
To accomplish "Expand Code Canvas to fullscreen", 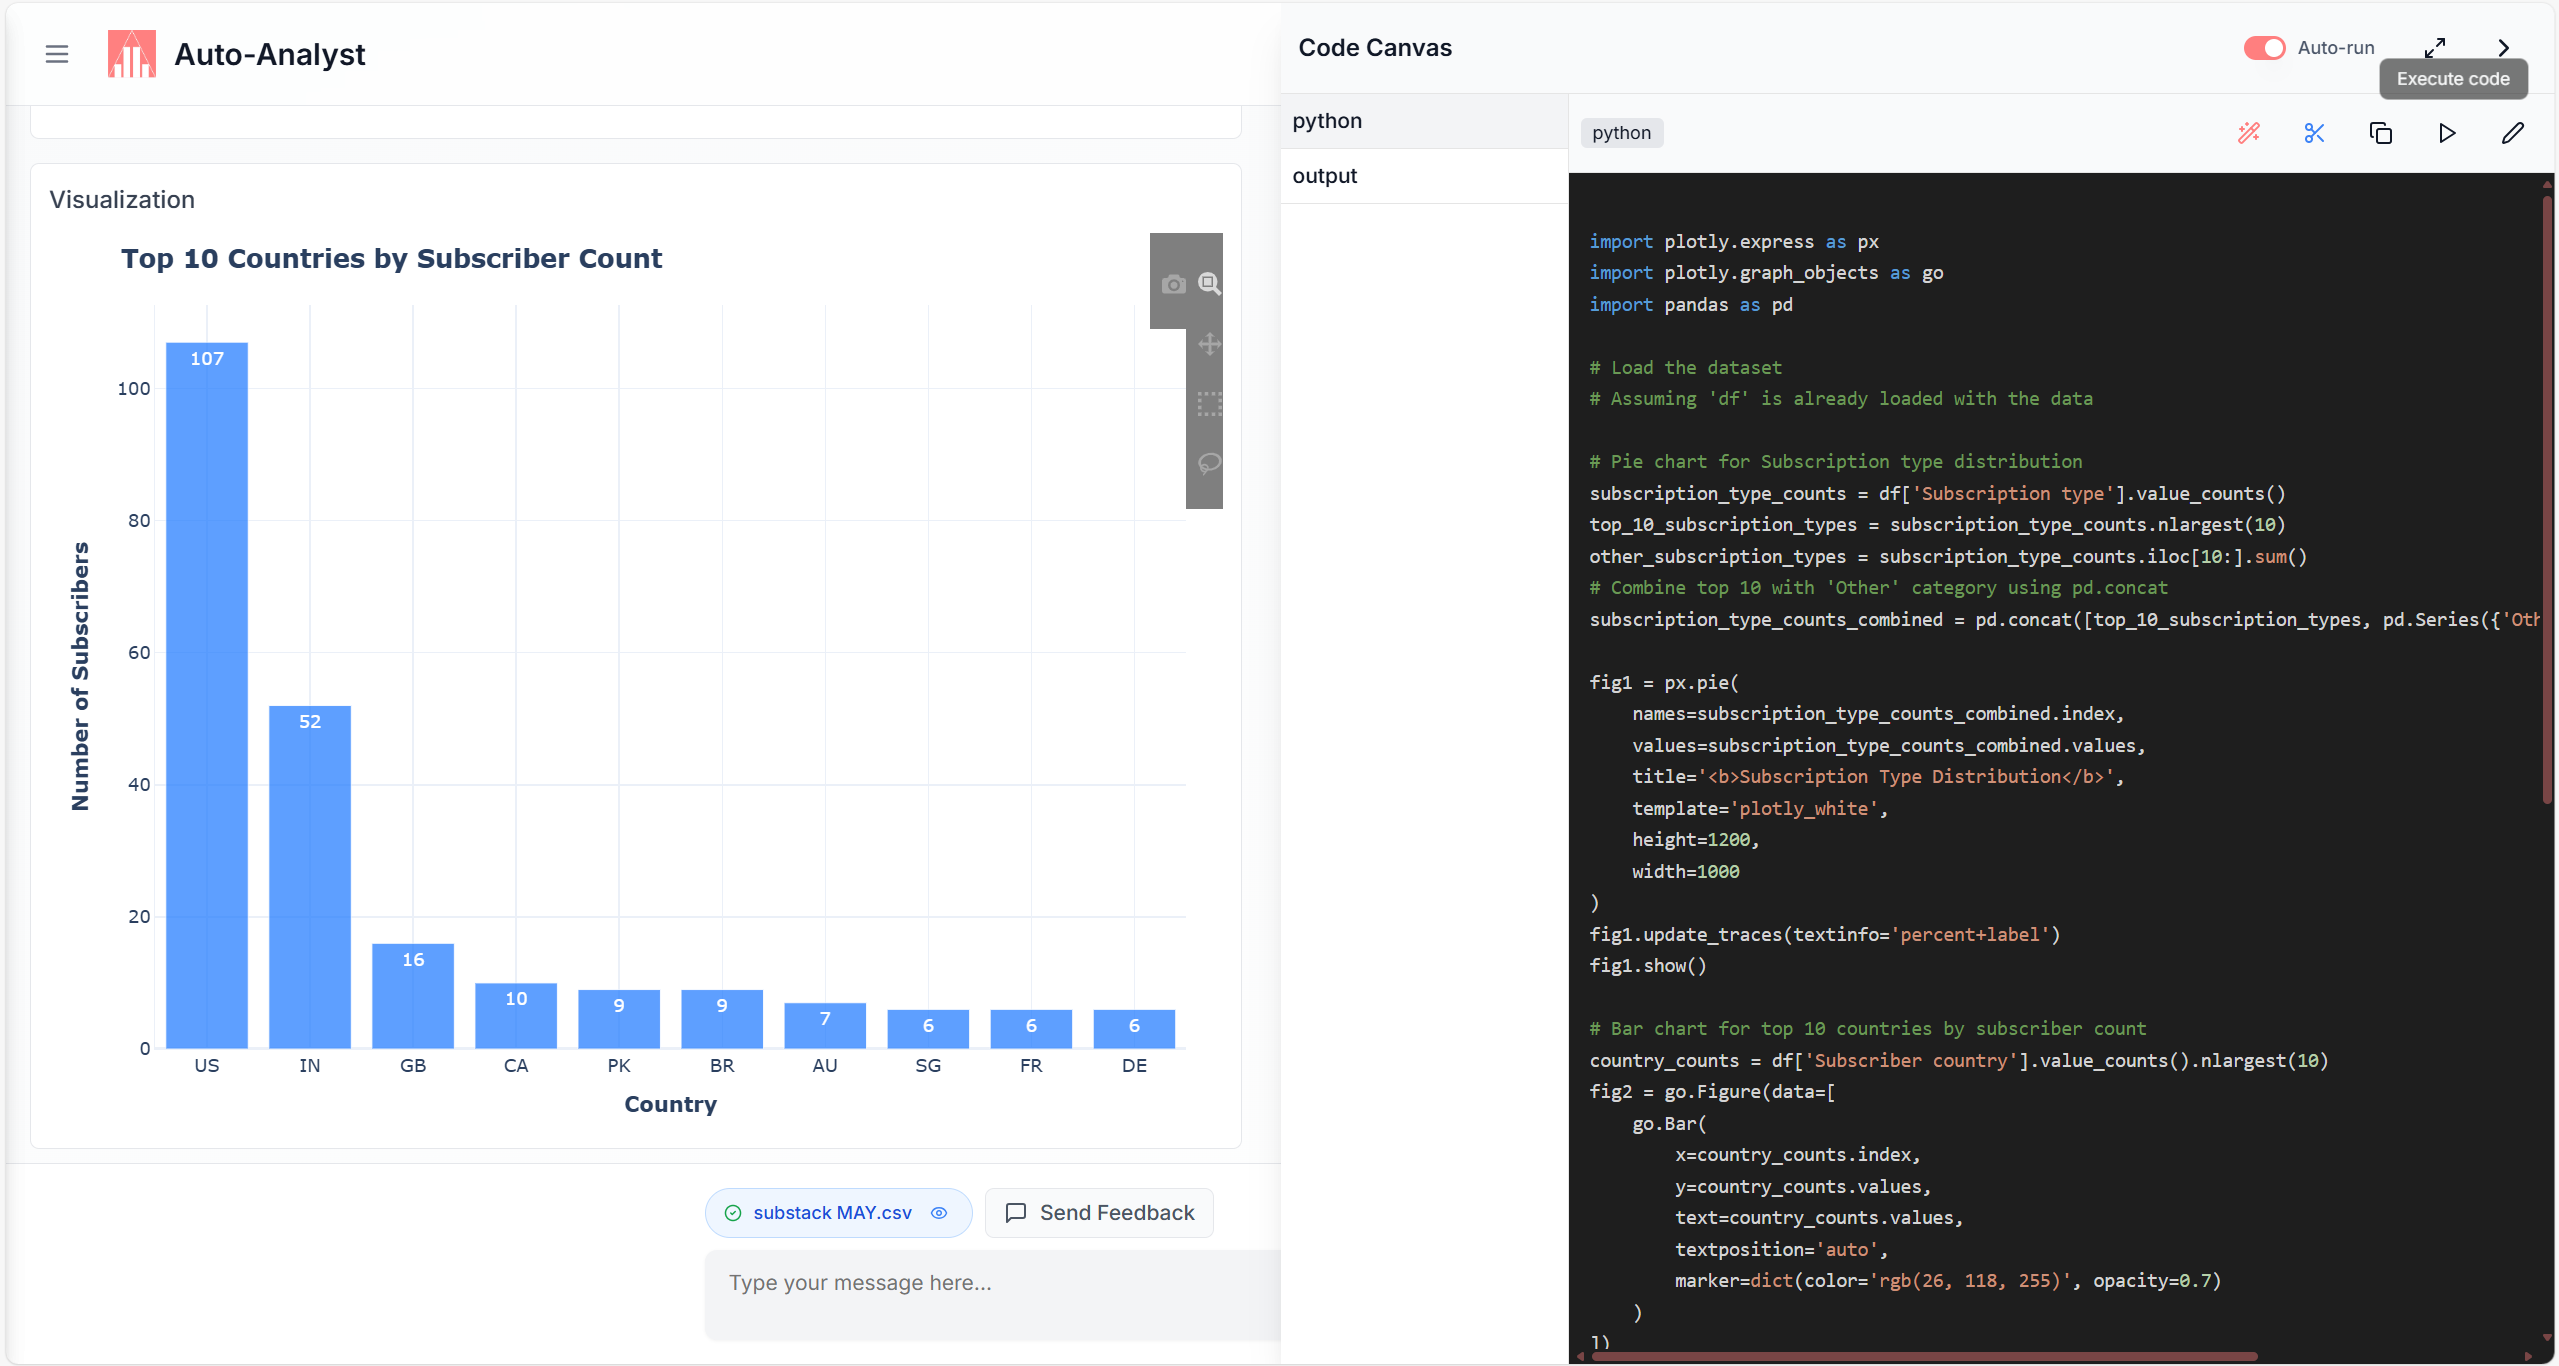I will pos(2435,48).
